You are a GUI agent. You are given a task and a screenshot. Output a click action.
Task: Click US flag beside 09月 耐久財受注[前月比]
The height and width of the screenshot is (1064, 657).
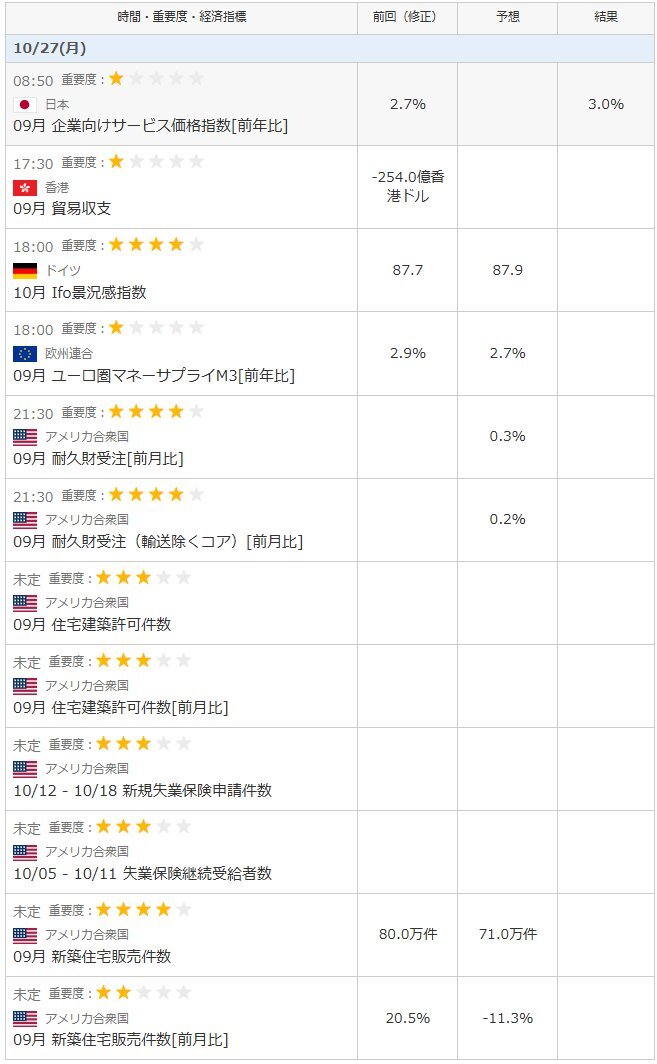[x=25, y=436]
